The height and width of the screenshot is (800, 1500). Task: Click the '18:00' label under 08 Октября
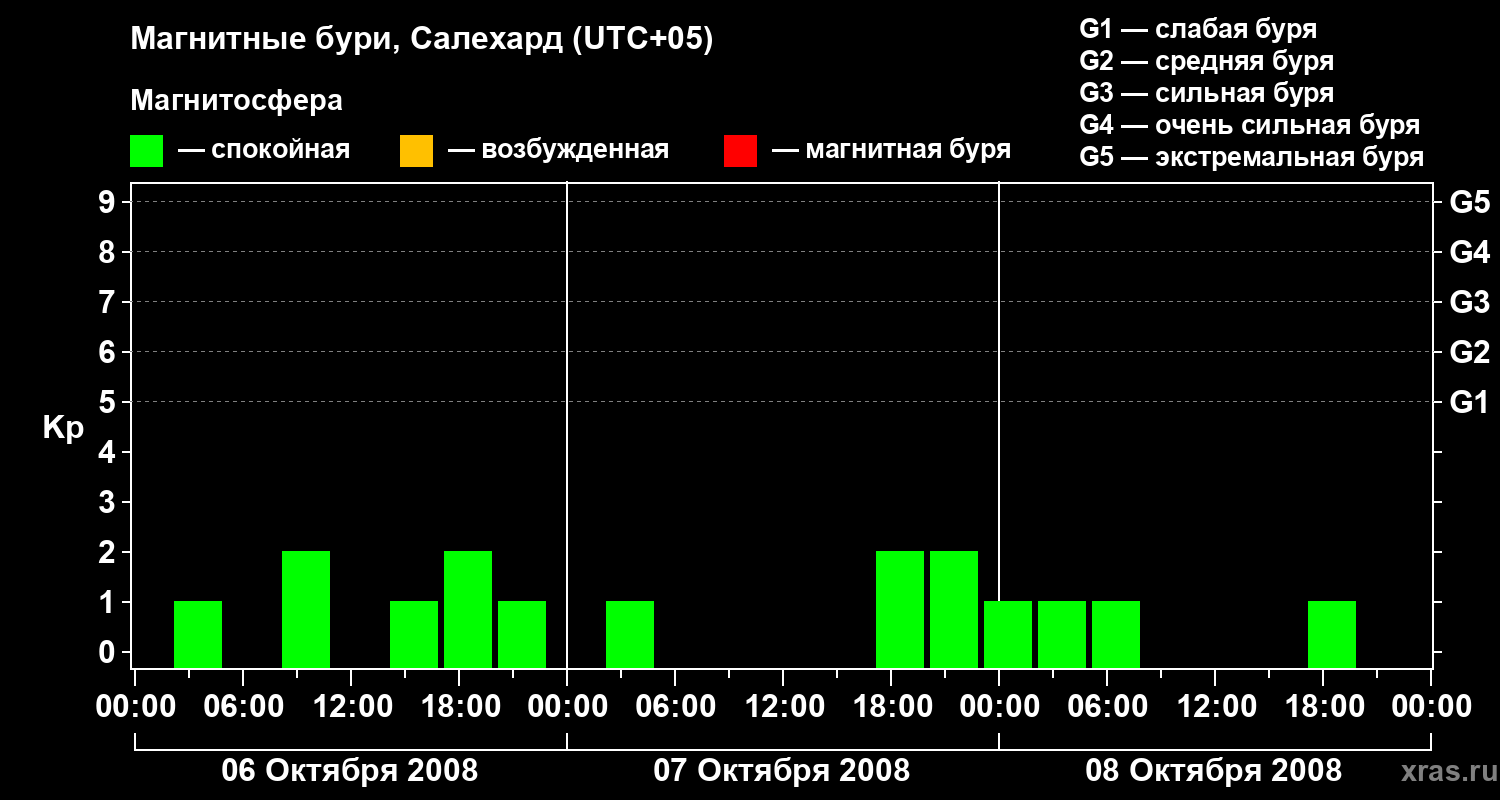coord(1323,707)
